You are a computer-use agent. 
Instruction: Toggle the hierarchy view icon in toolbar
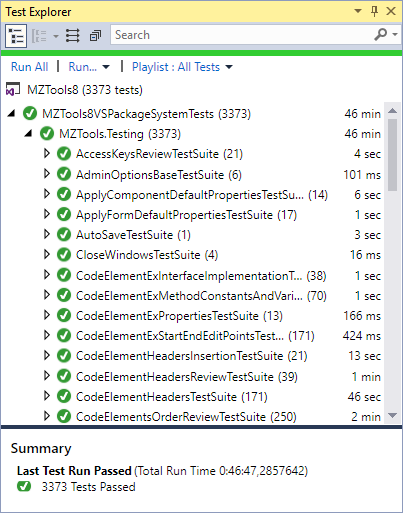[16, 36]
